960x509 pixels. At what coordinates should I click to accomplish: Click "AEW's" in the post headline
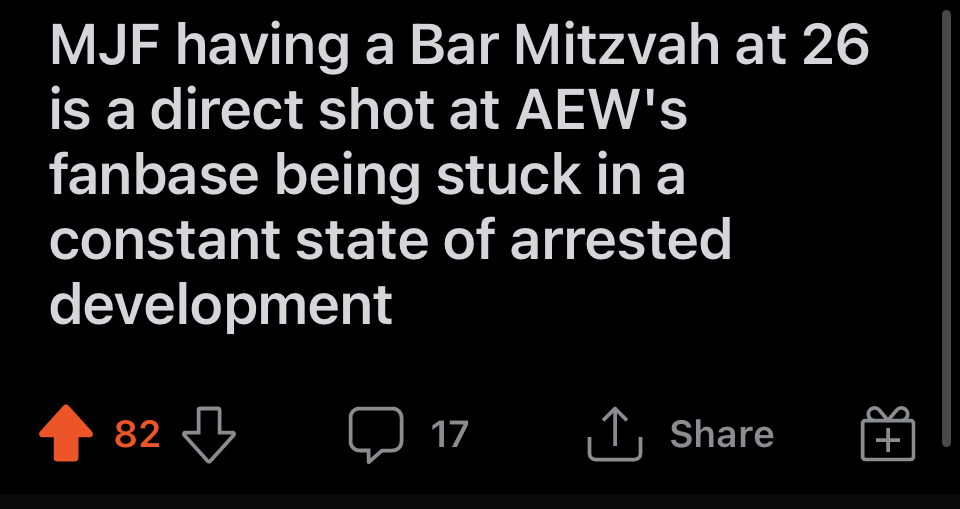601,111
